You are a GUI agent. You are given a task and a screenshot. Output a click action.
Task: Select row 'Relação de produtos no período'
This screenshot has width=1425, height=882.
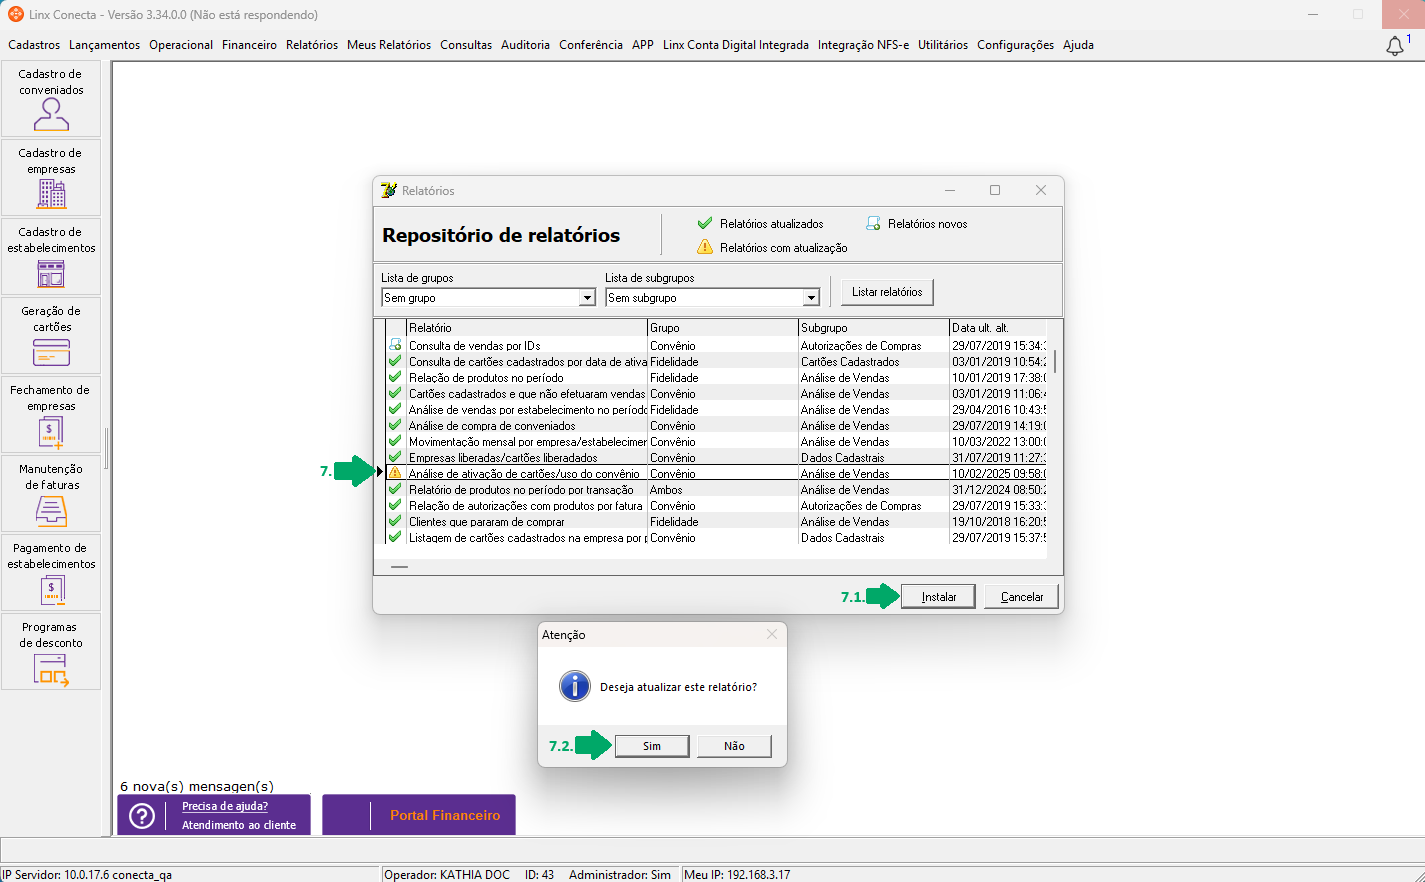tap(716, 377)
